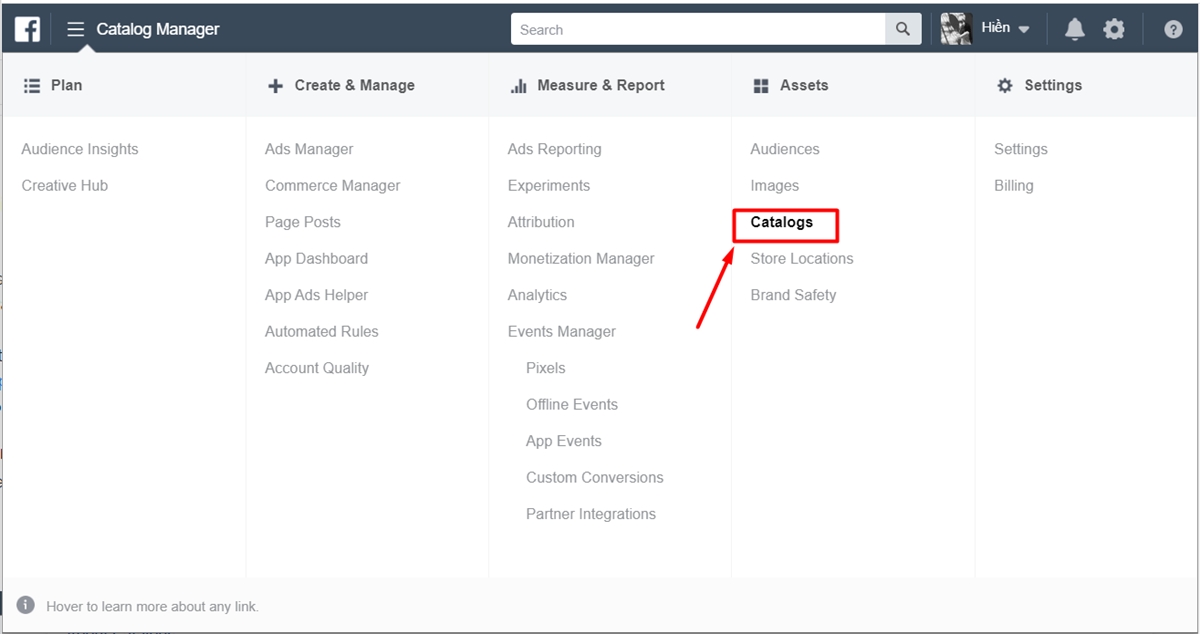Image resolution: width=1200 pixels, height=634 pixels.
Task: Focus the Search input field
Action: point(698,29)
